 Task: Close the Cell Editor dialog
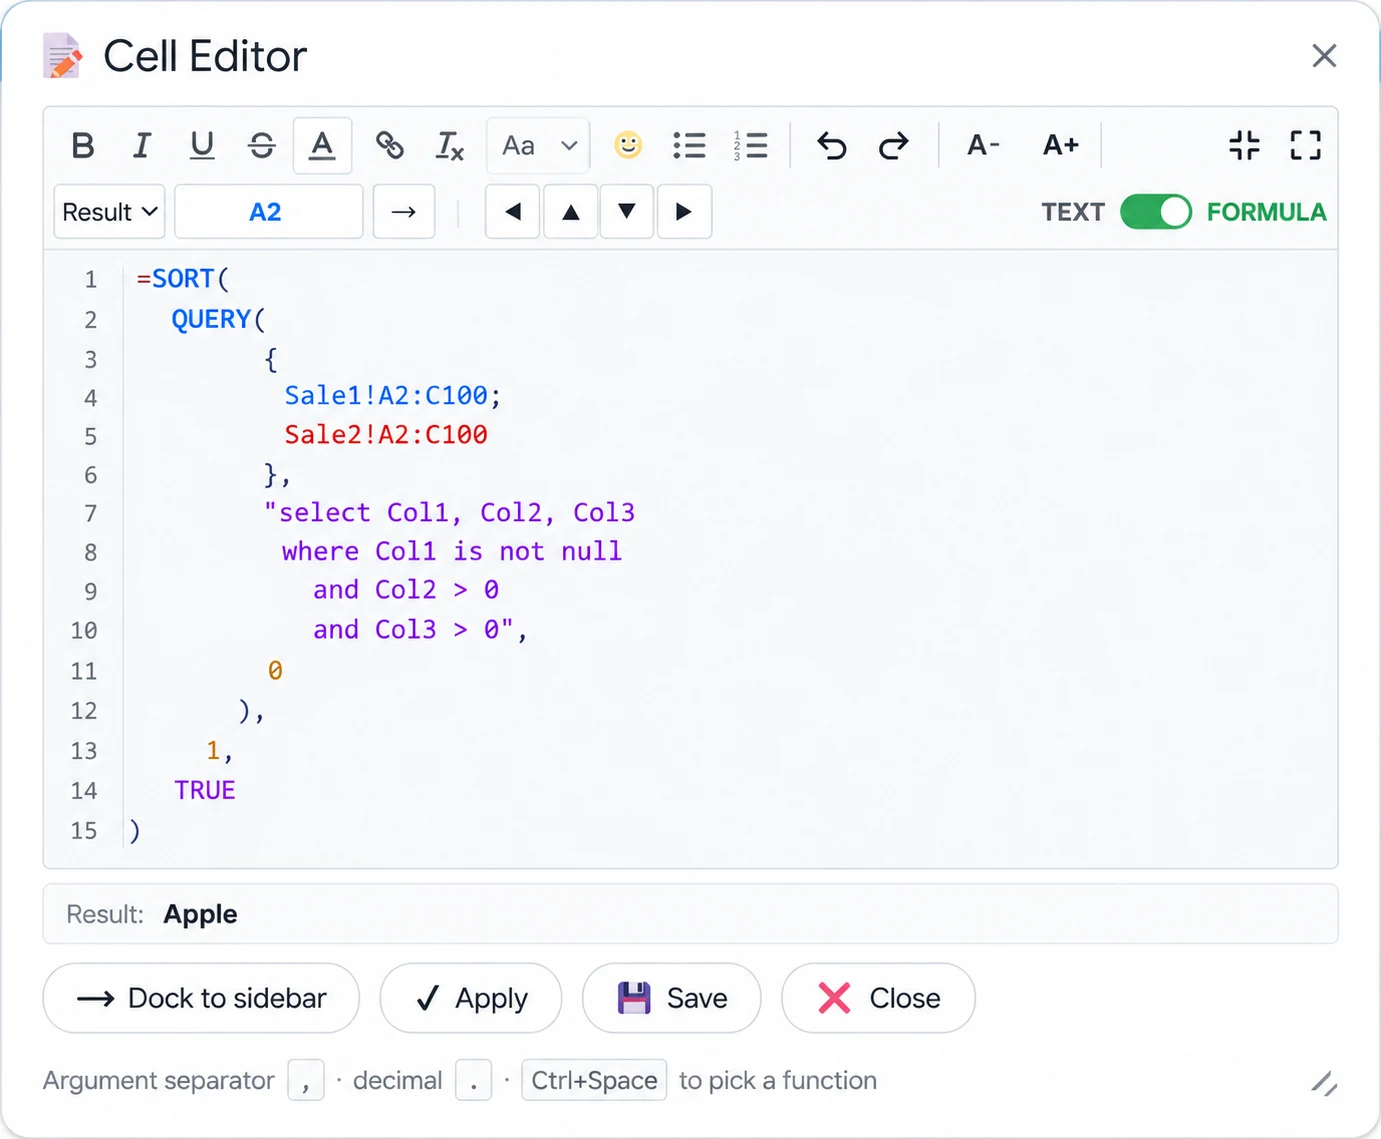(1324, 56)
